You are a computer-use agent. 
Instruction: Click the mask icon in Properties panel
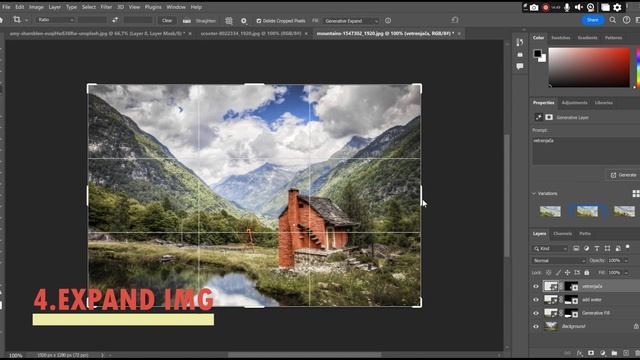[x=549, y=117]
